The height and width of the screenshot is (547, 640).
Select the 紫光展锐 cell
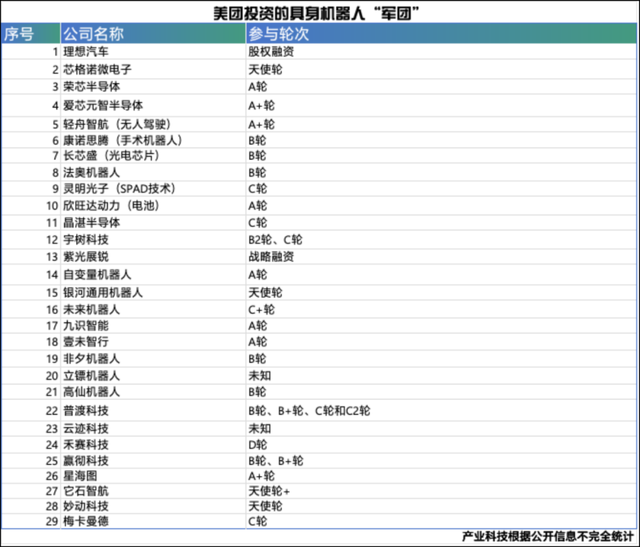coord(153,257)
